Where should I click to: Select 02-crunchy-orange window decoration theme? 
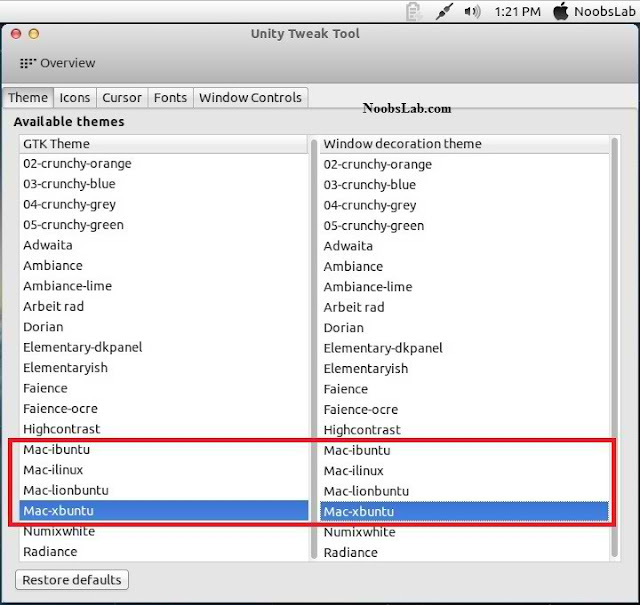[464, 165]
